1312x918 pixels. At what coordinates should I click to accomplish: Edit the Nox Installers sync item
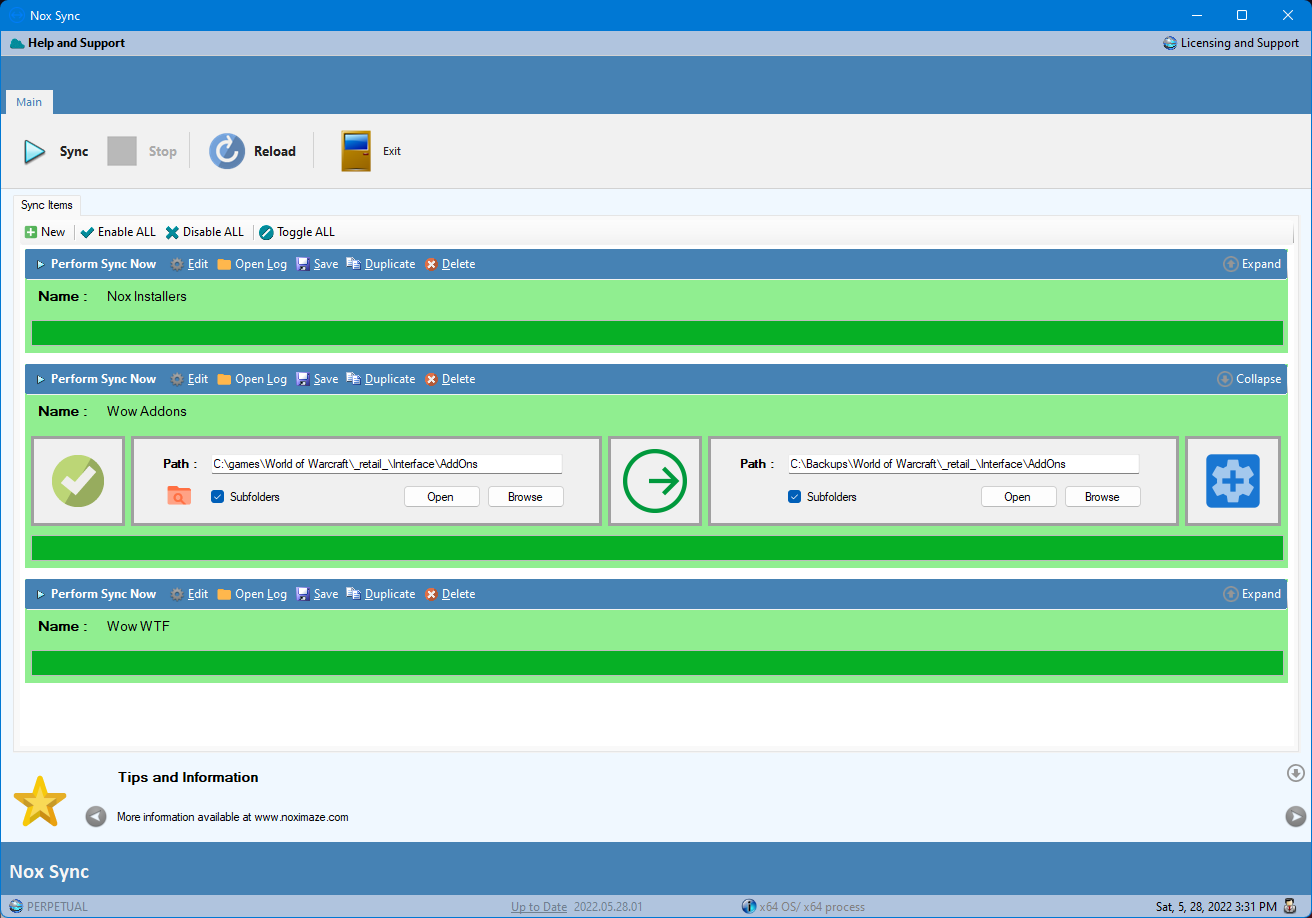tap(189, 264)
